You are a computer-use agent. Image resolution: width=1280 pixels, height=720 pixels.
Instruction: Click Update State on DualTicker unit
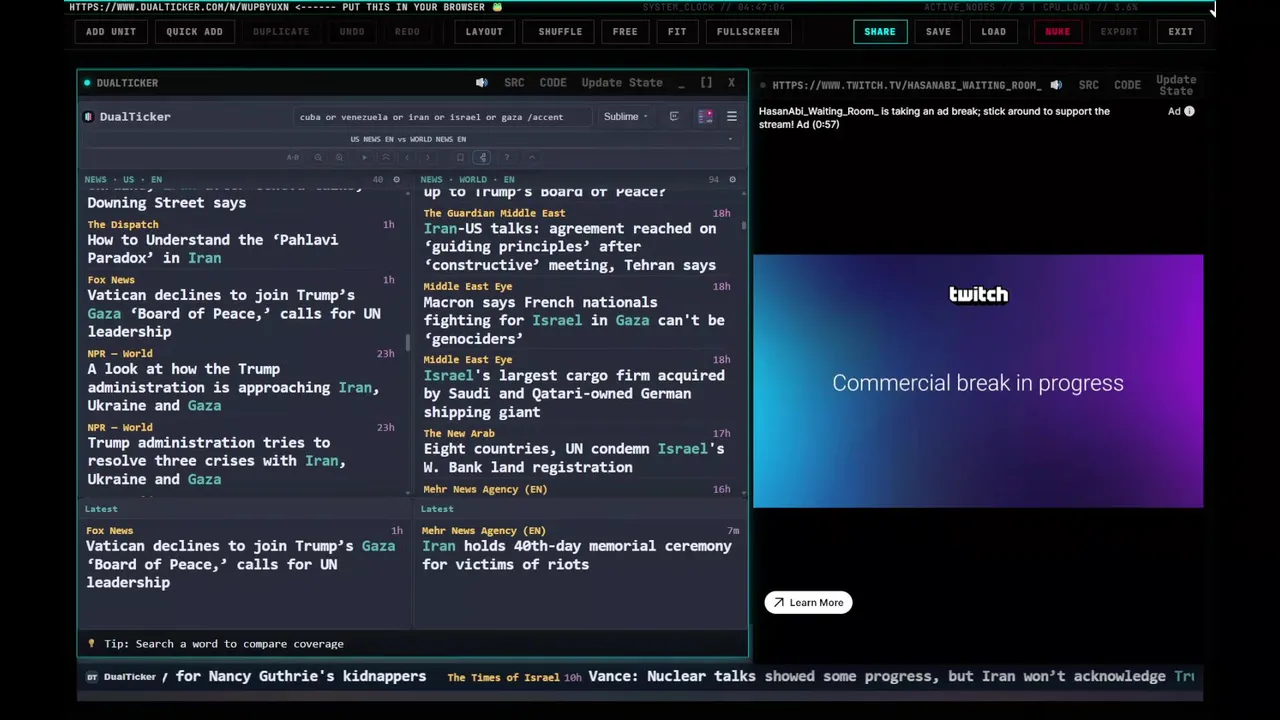[x=622, y=83]
